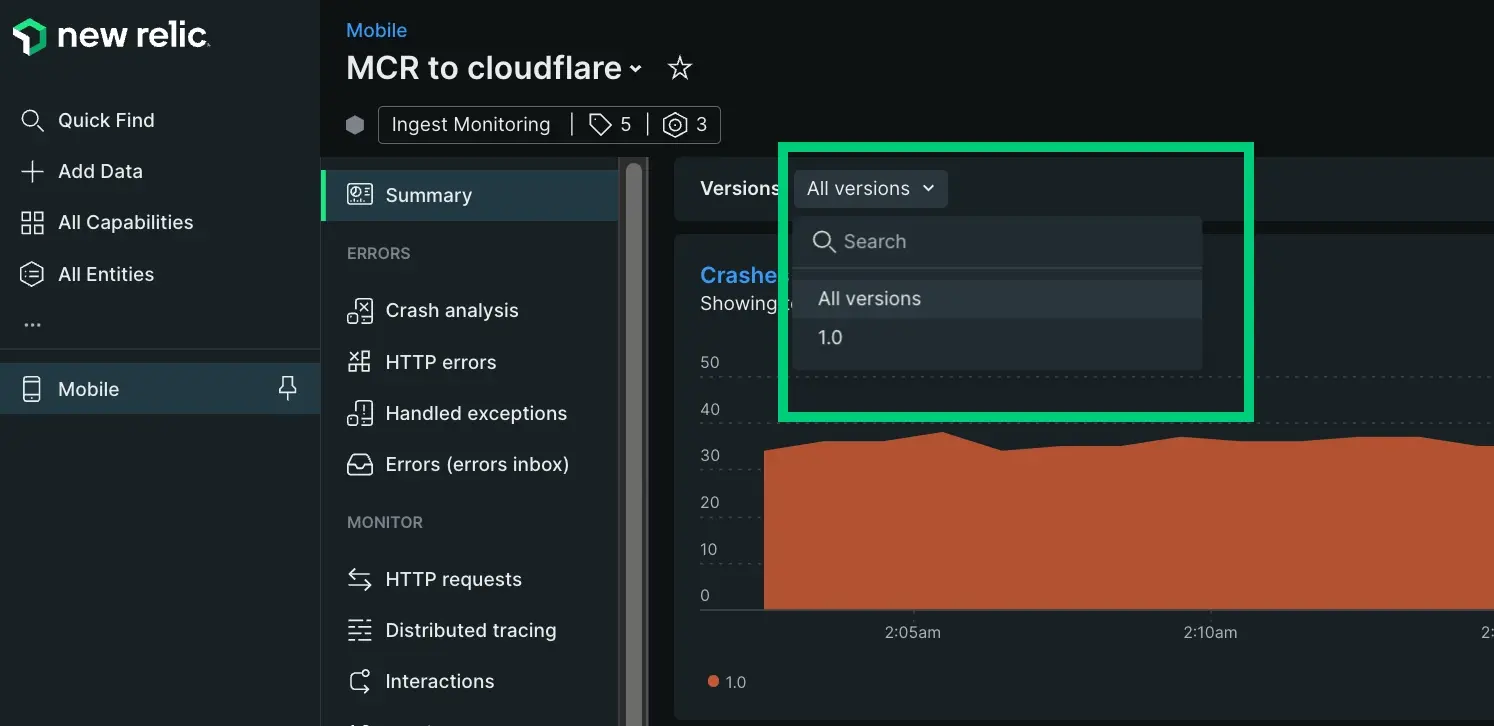Expand the MCR to cloudflare entity dropdown
The width and height of the screenshot is (1494, 726).
pos(635,69)
